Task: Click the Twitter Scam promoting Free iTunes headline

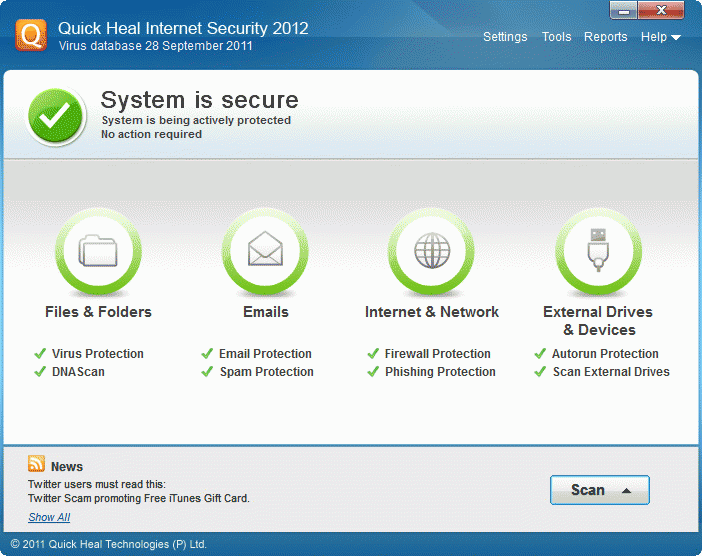Action: point(139,498)
